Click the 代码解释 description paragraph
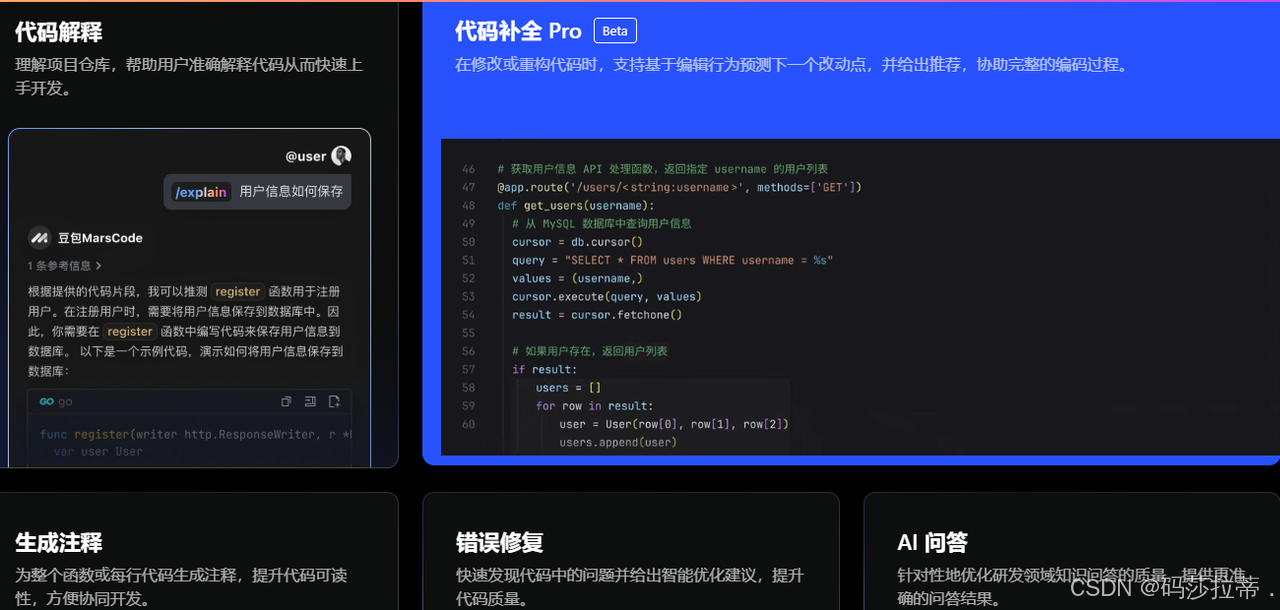The width and height of the screenshot is (1280, 610). pos(189,76)
